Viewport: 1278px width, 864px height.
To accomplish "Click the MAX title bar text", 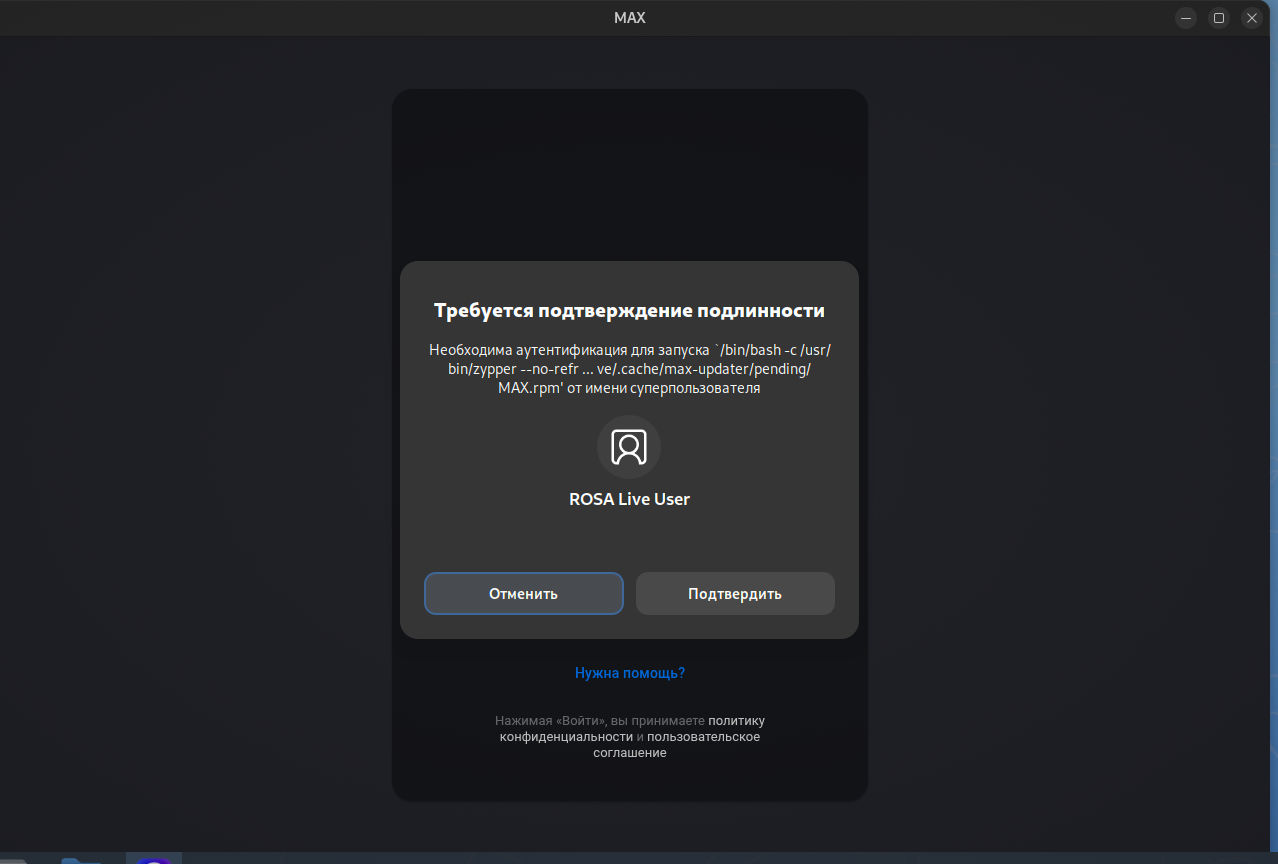I will tap(630, 18).
